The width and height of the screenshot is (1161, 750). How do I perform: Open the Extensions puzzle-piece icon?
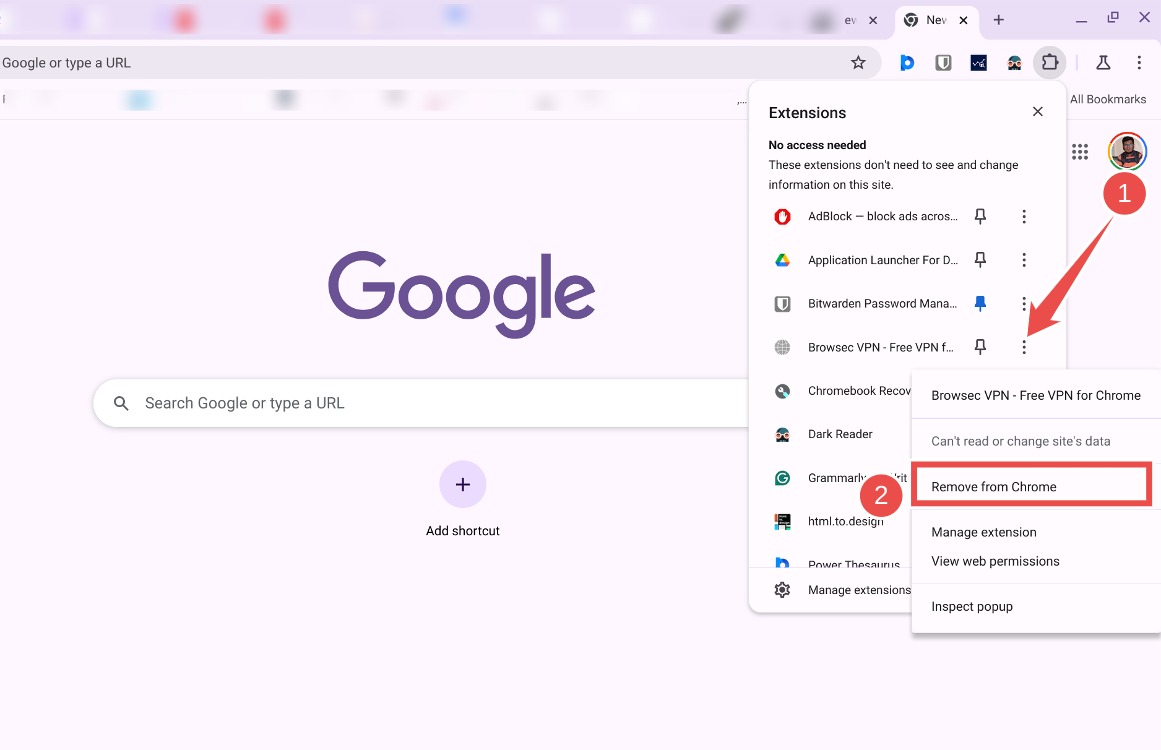[1050, 62]
